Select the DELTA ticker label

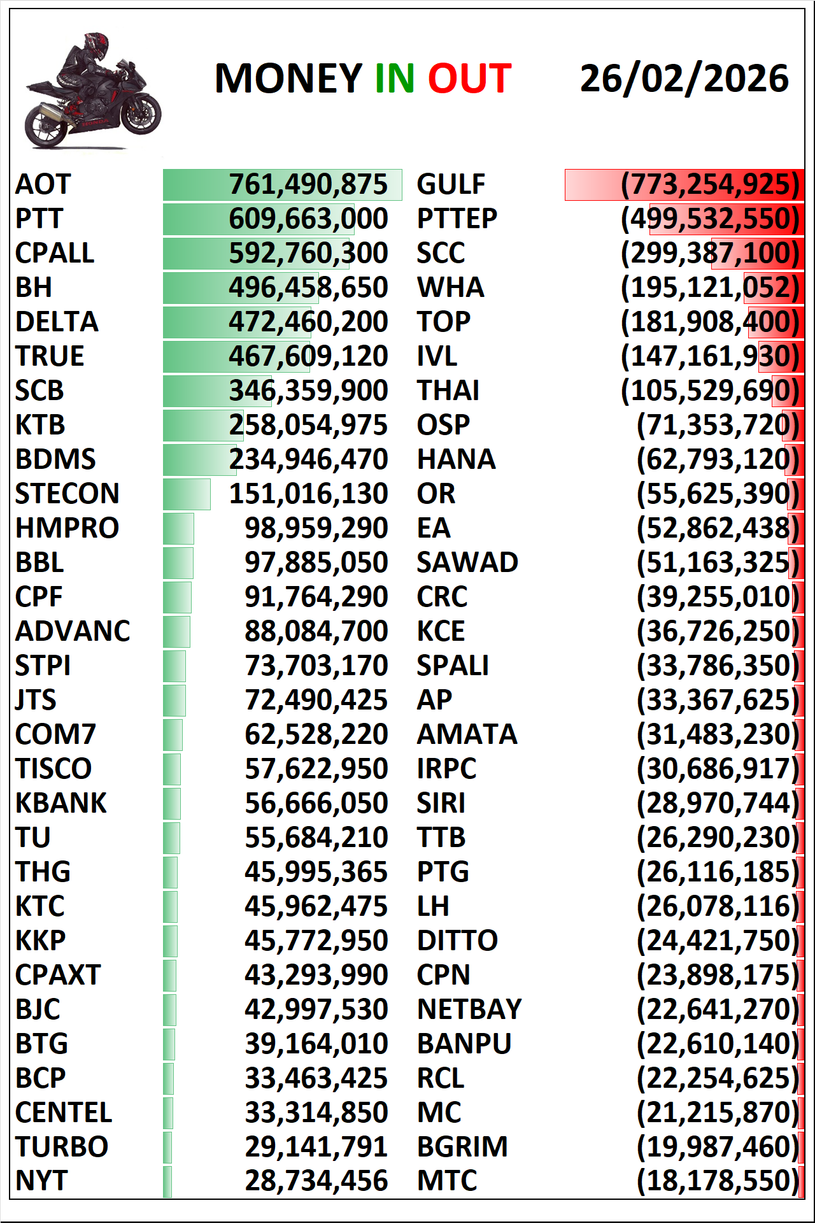point(57,322)
